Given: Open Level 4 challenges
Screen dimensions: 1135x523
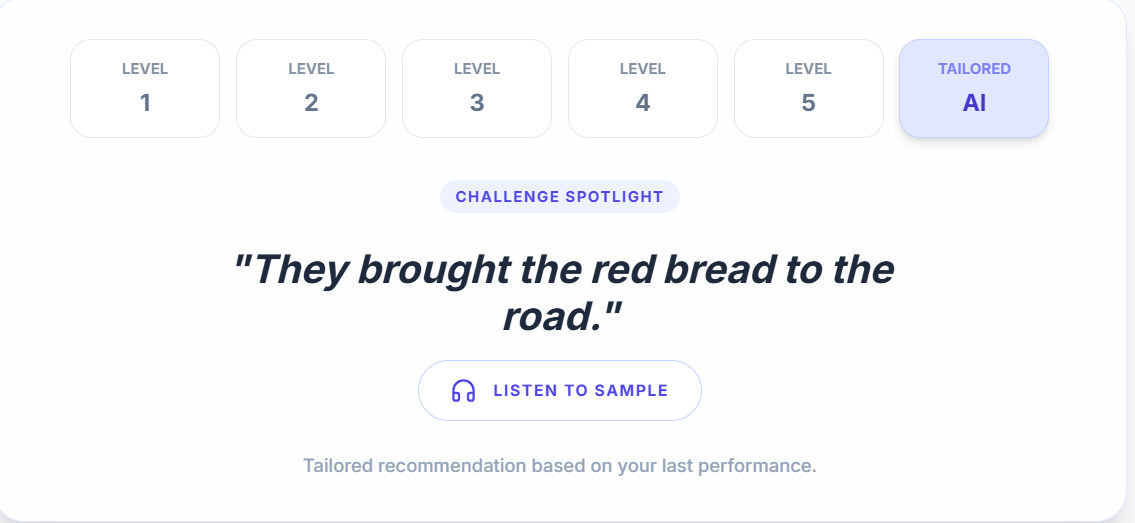Looking at the screenshot, I should tap(643, 88).
